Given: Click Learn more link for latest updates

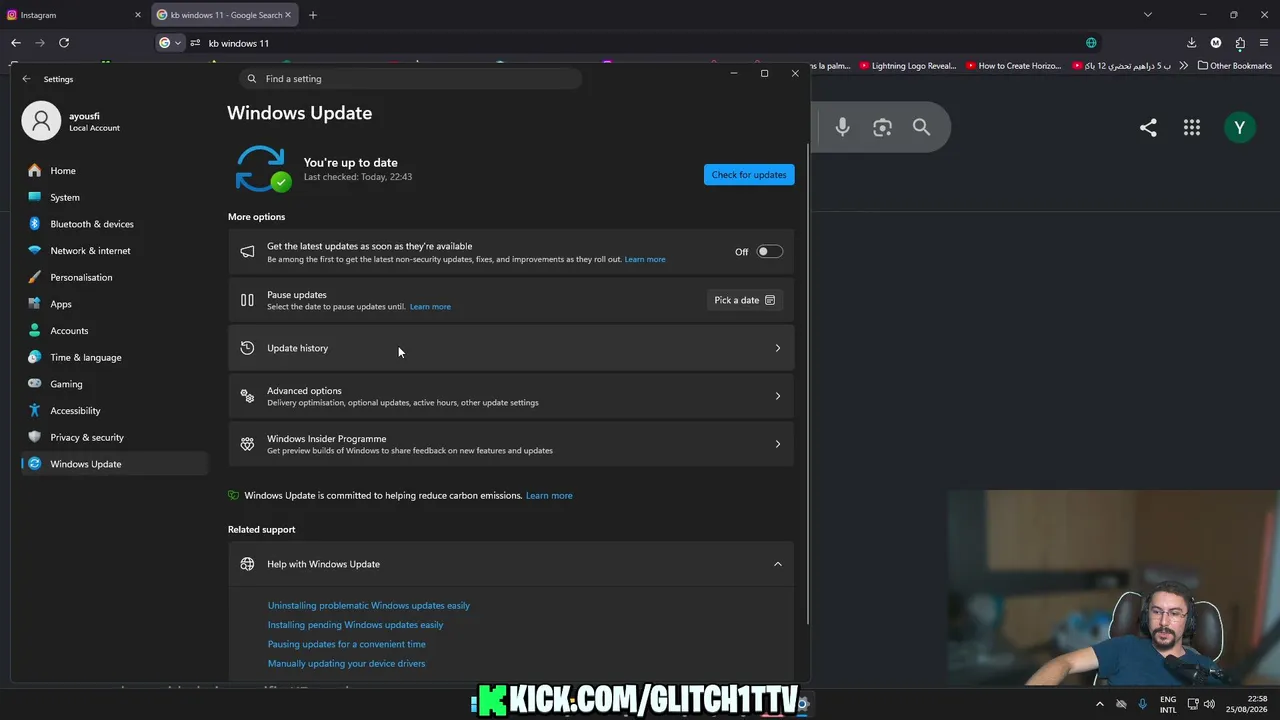Looking at the screenshot, I should pyautogui.click(x=645, y=260).
